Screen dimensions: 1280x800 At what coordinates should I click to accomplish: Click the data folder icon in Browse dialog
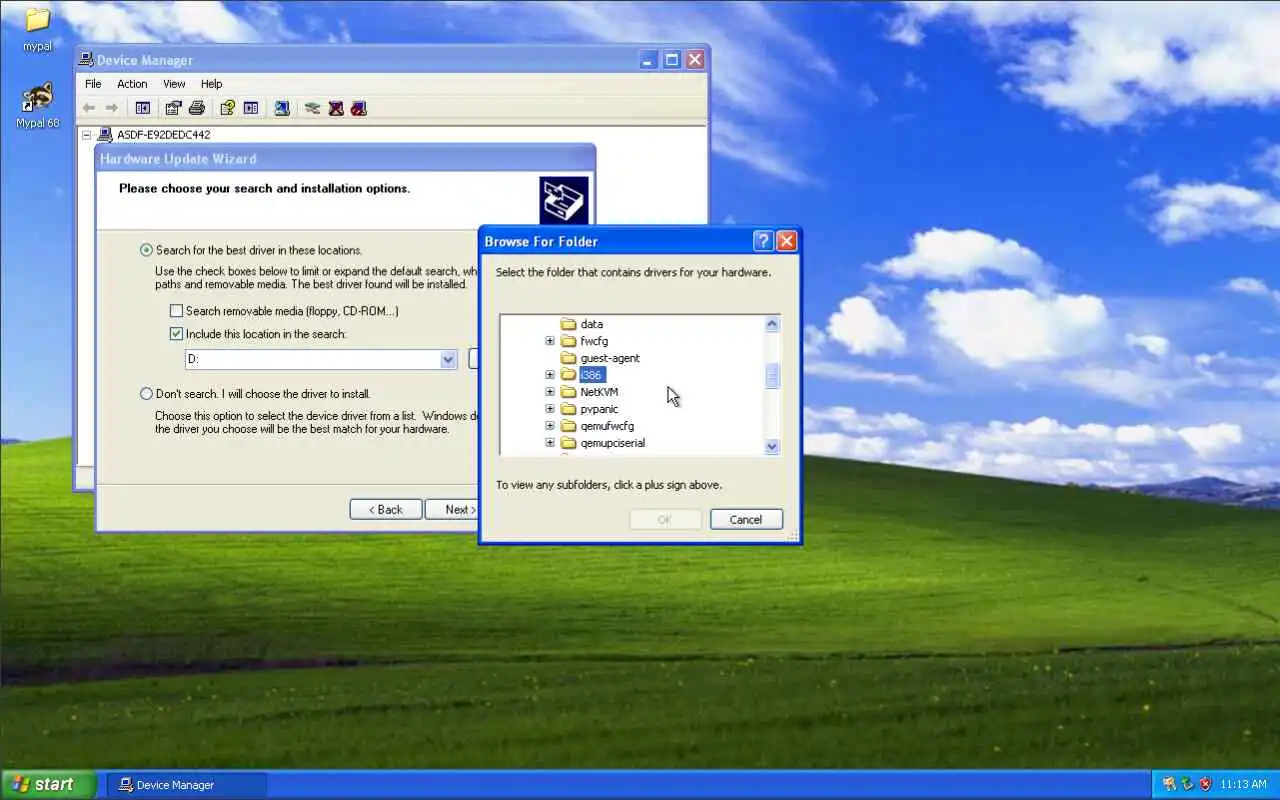[x=569, y=324]
